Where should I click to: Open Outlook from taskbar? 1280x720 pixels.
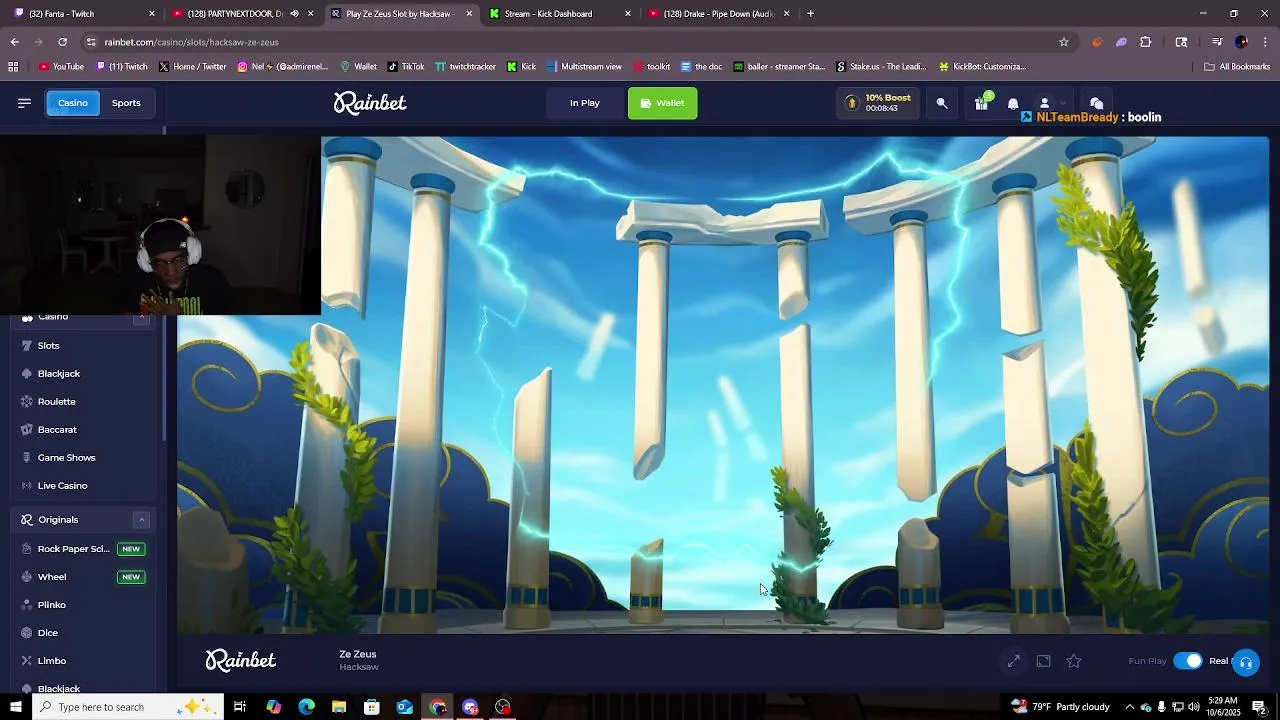pos(405,707)
